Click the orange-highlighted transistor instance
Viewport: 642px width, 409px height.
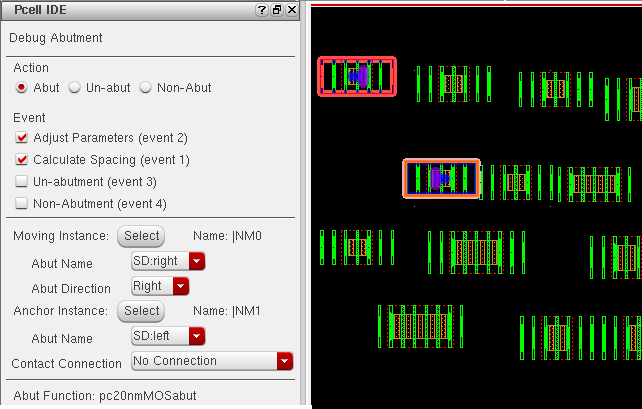[441, 179]
